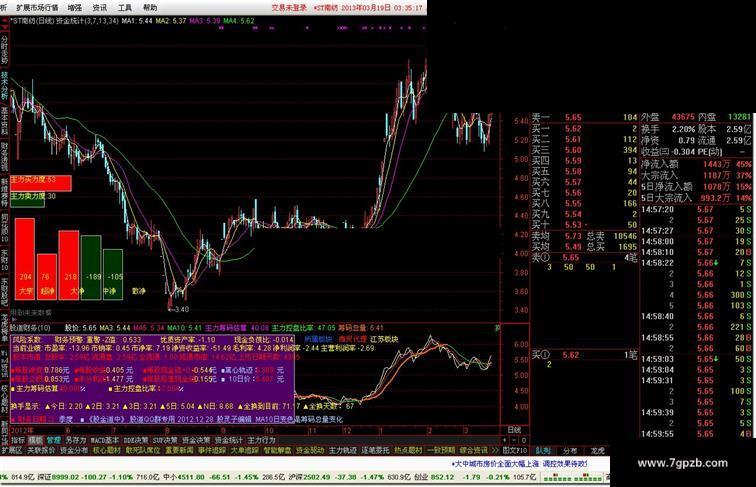
Task: Click the 中小 4511.80 index in status bar
Action: click(x=184, y=477)
